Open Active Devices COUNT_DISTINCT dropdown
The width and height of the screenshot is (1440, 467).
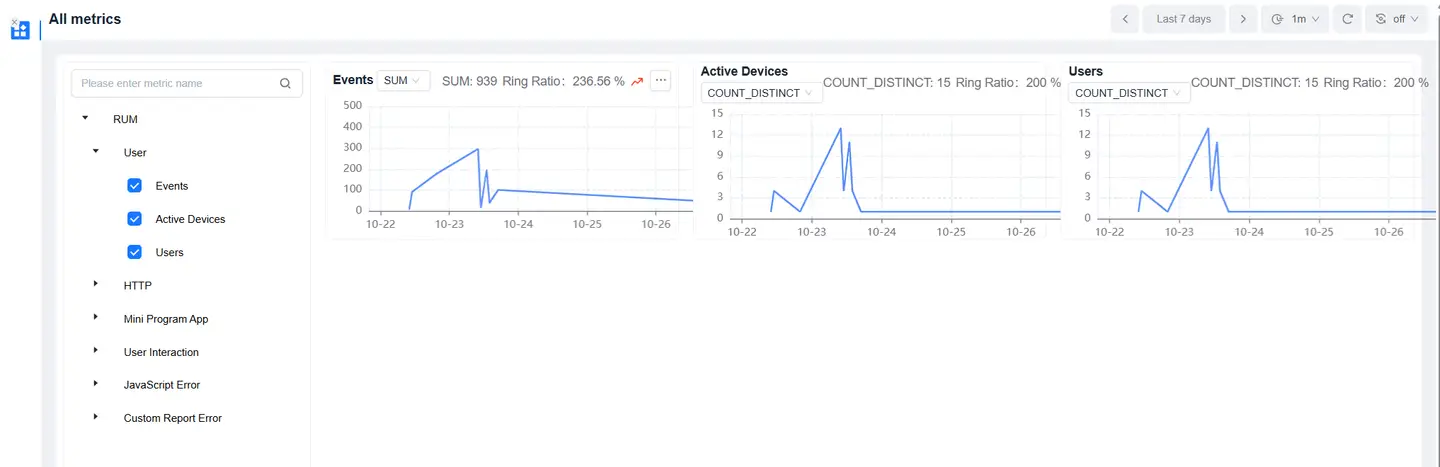click(761, 93)
